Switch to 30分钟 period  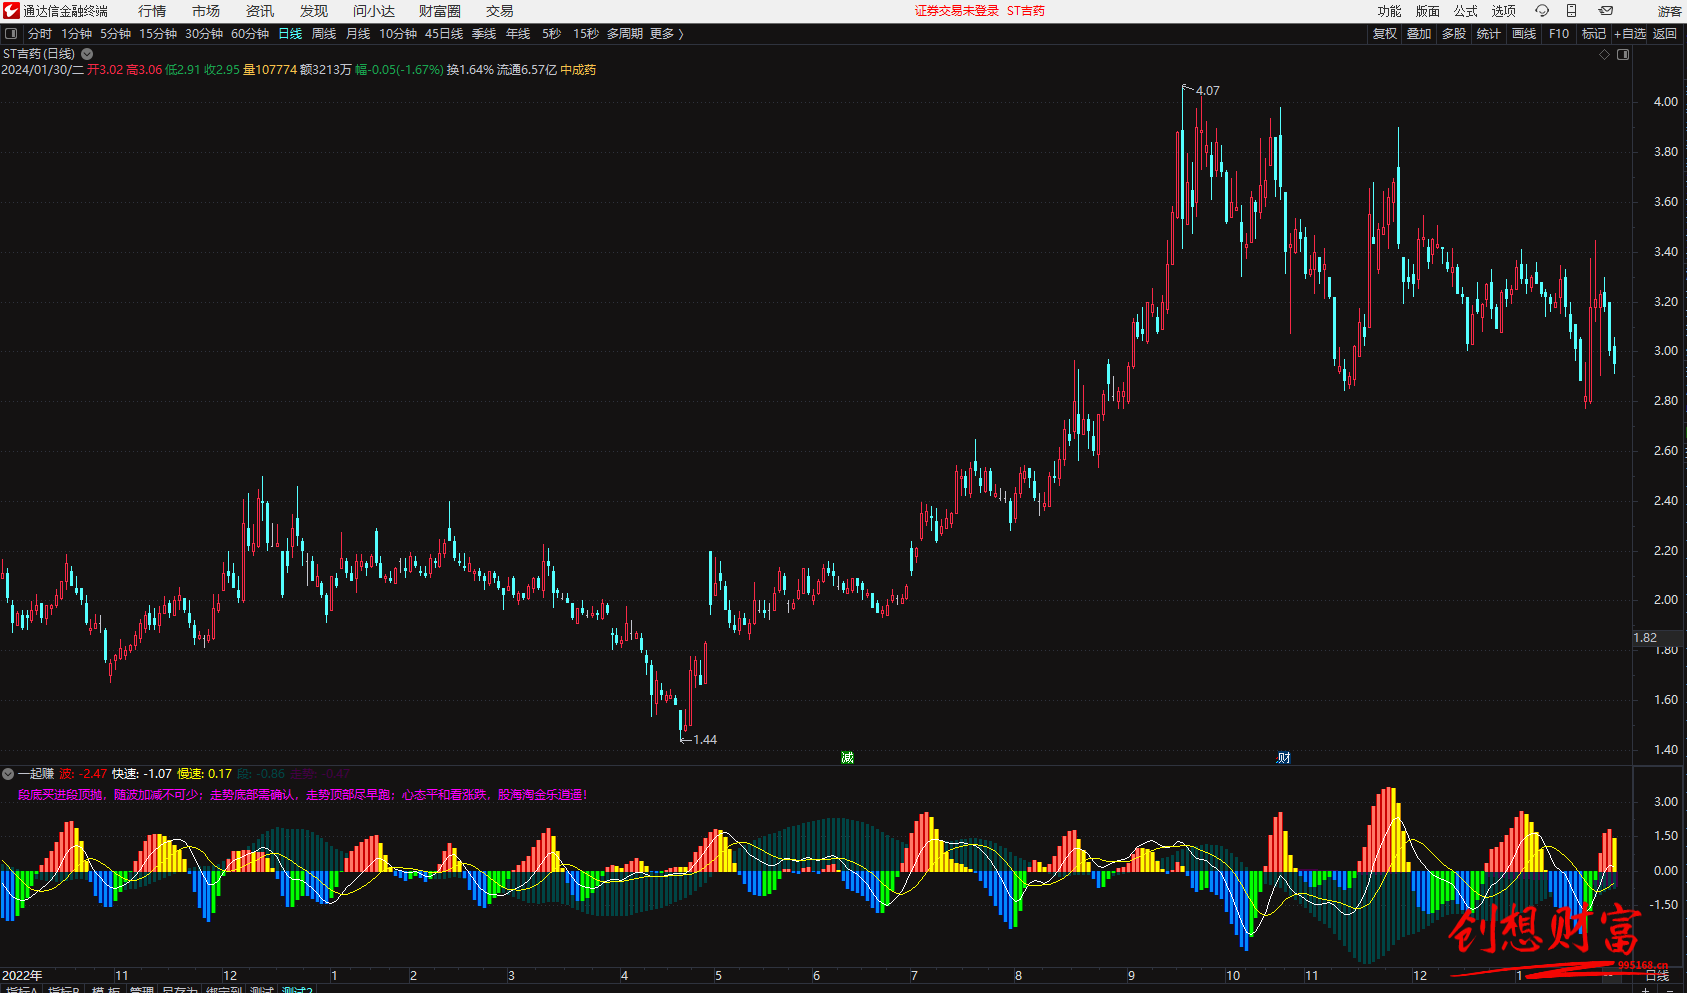[204, 34]
